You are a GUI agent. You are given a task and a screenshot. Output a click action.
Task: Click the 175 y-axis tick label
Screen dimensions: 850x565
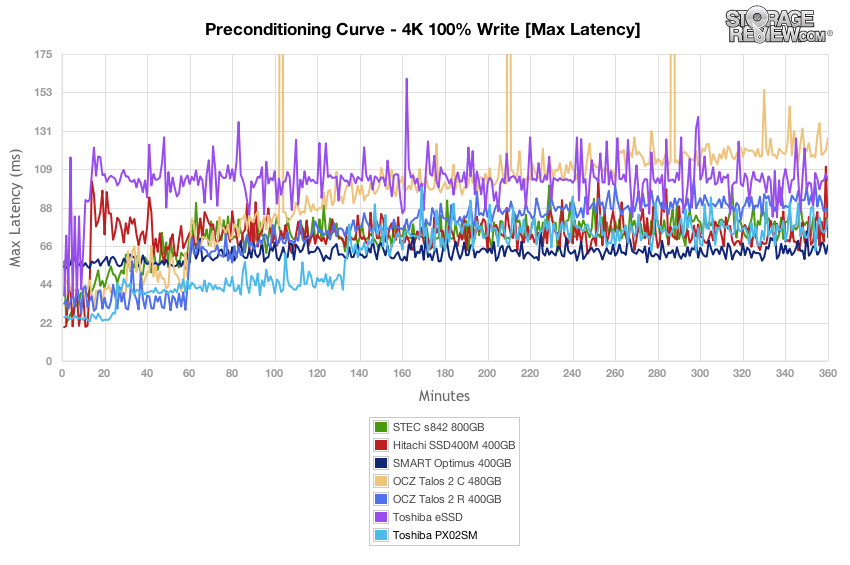[43, 54]
